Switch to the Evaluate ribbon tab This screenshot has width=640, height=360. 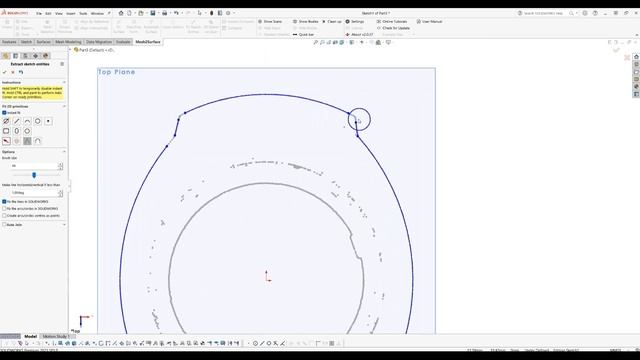pos(123,42)
